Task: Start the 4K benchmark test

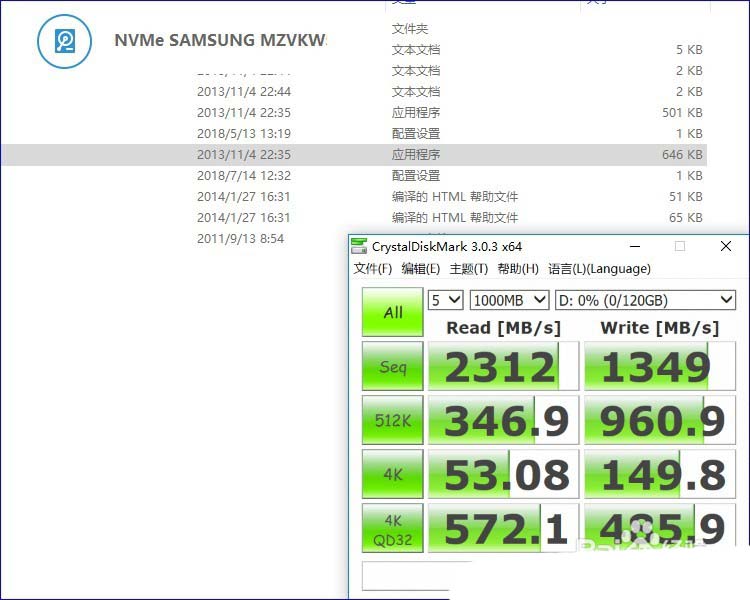Action: (393, 474)
